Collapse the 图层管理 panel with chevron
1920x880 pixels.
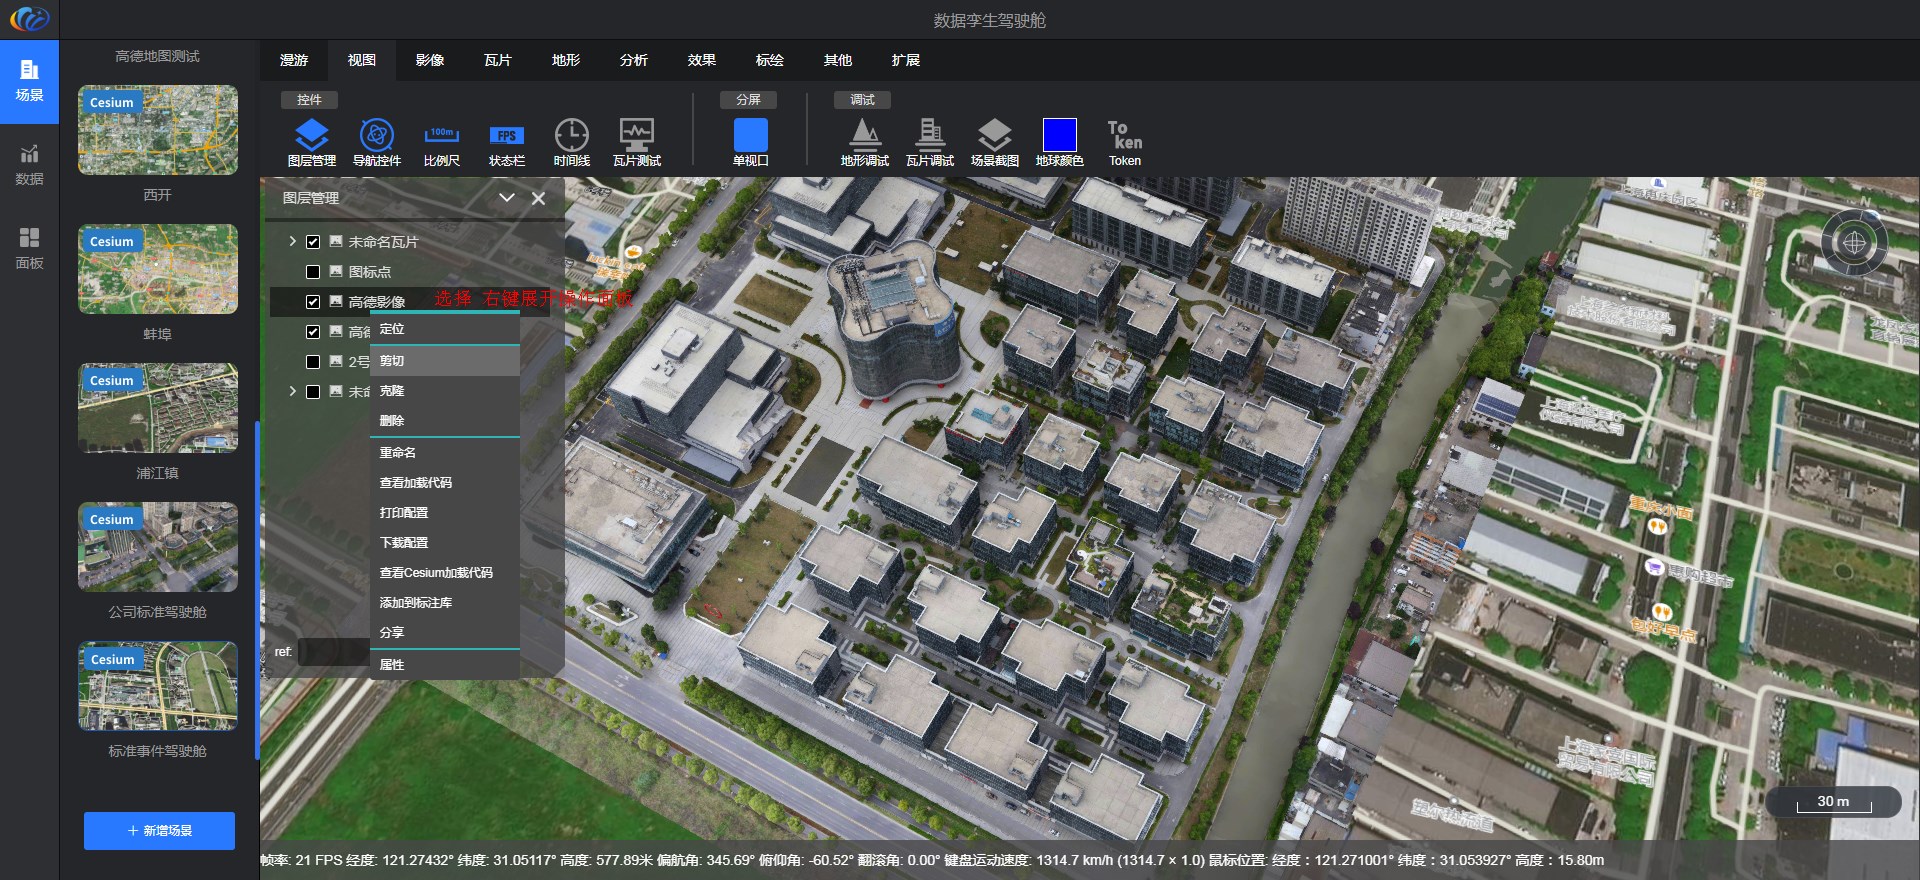(x=507, y=198)
